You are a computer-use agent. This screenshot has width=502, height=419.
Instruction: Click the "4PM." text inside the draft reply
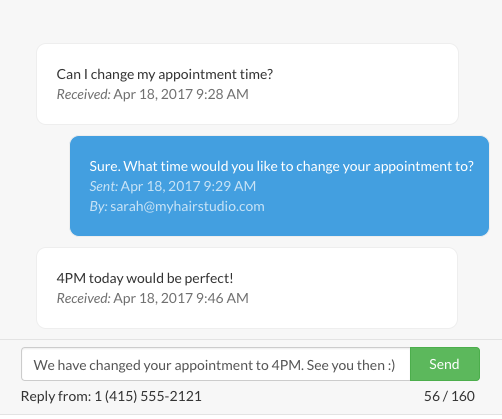tap(288, 365)
